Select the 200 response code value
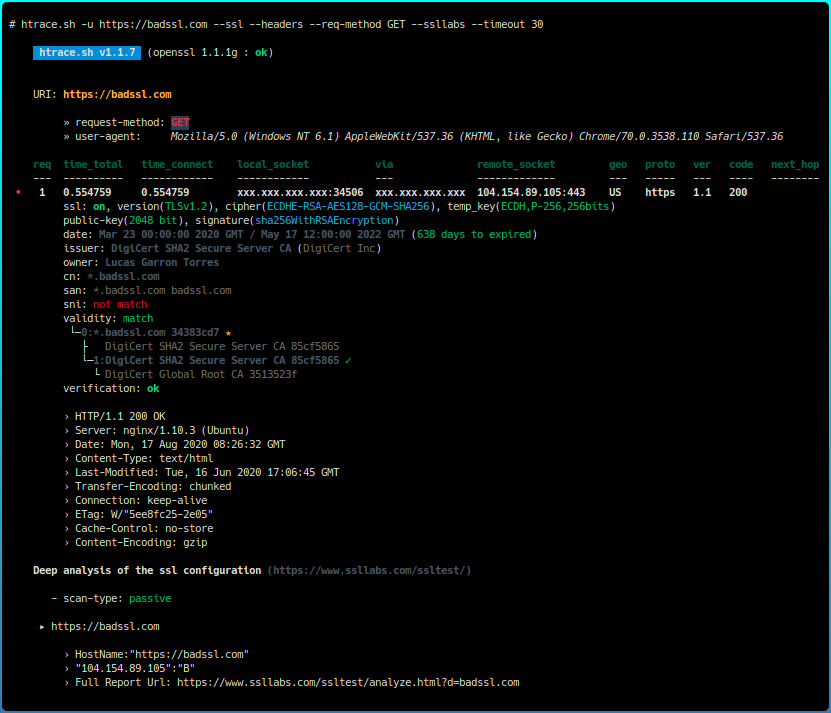This screenshot has width=831, height=713. (738, 192)
